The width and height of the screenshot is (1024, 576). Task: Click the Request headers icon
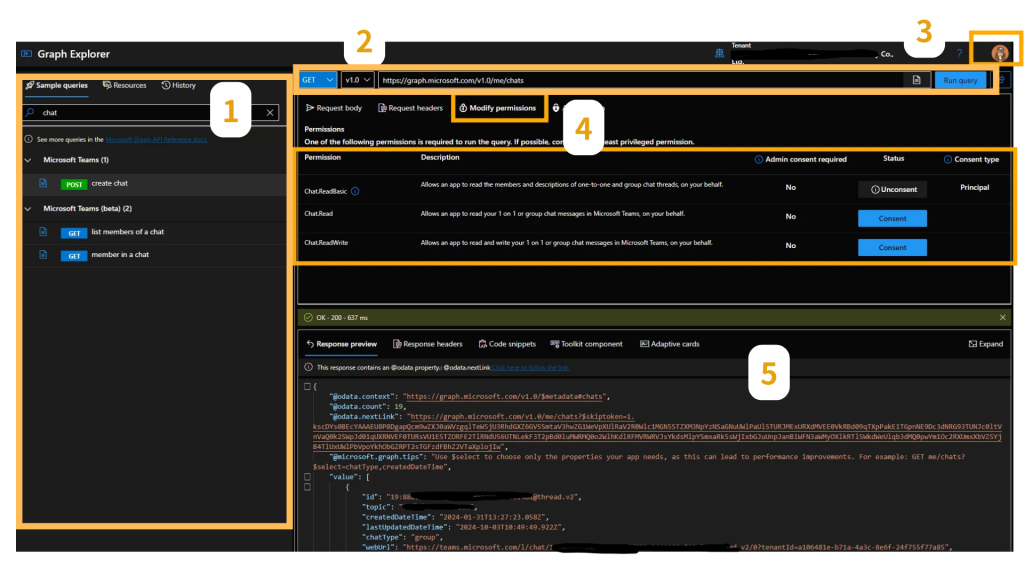point(382,108)
